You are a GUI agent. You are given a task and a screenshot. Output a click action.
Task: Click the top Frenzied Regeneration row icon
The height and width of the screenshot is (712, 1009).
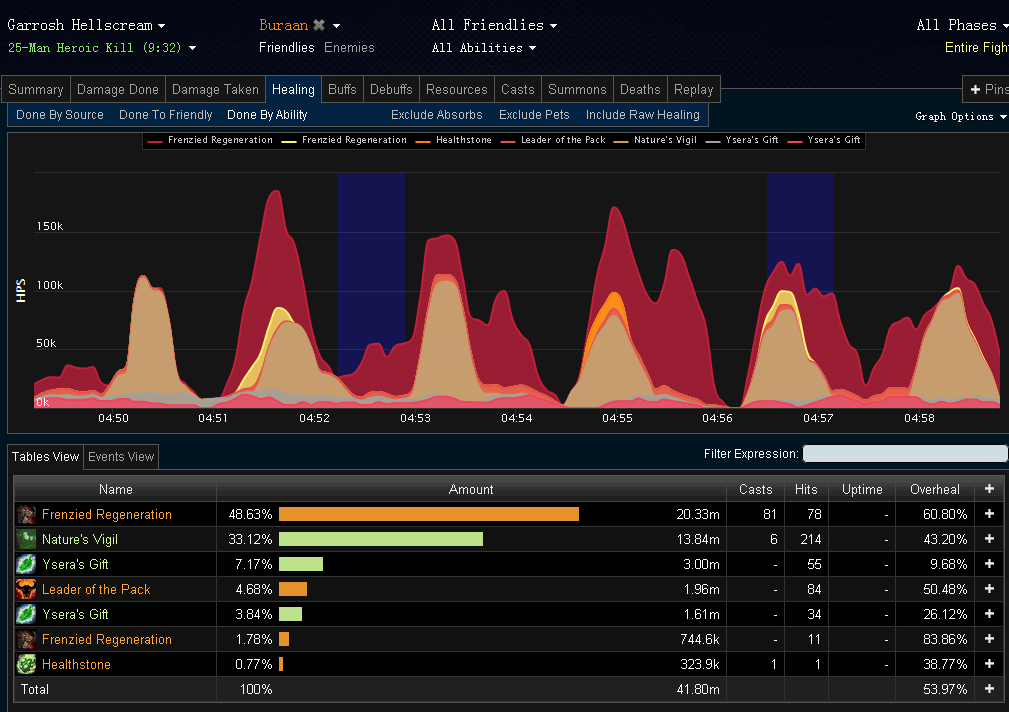[x=26, y=514]
